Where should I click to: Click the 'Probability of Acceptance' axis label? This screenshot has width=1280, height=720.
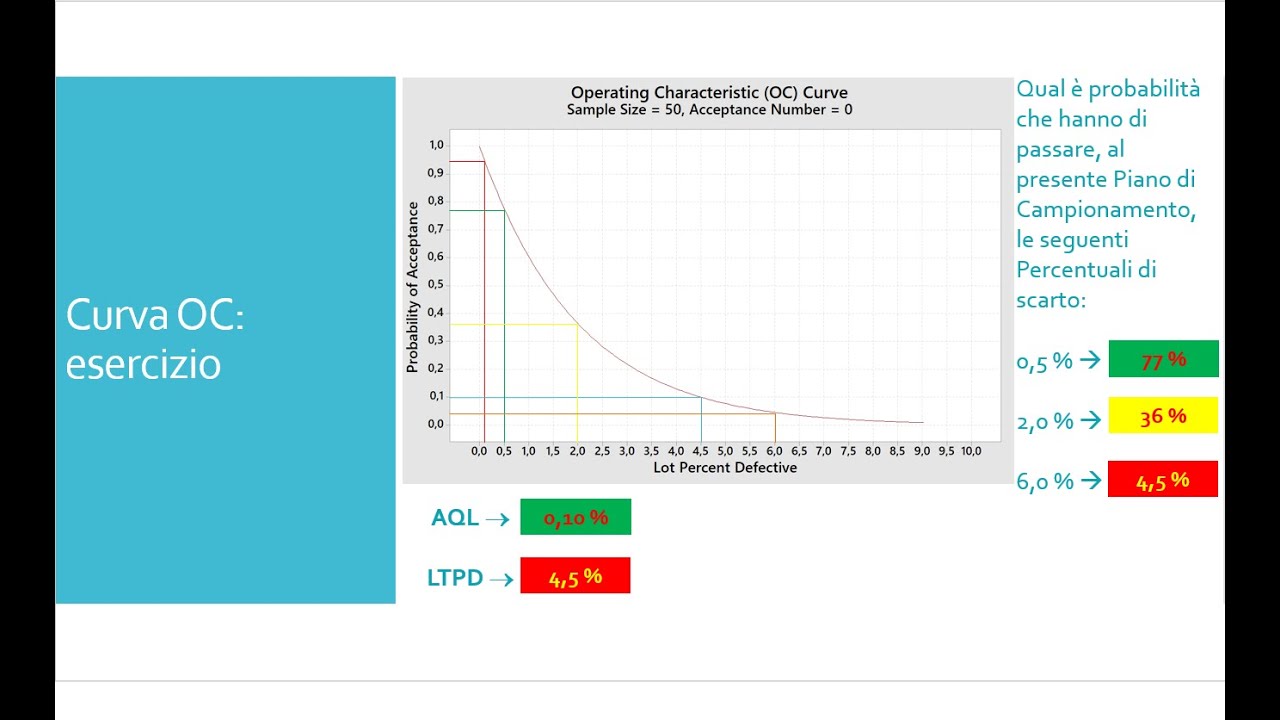[412, 288]
